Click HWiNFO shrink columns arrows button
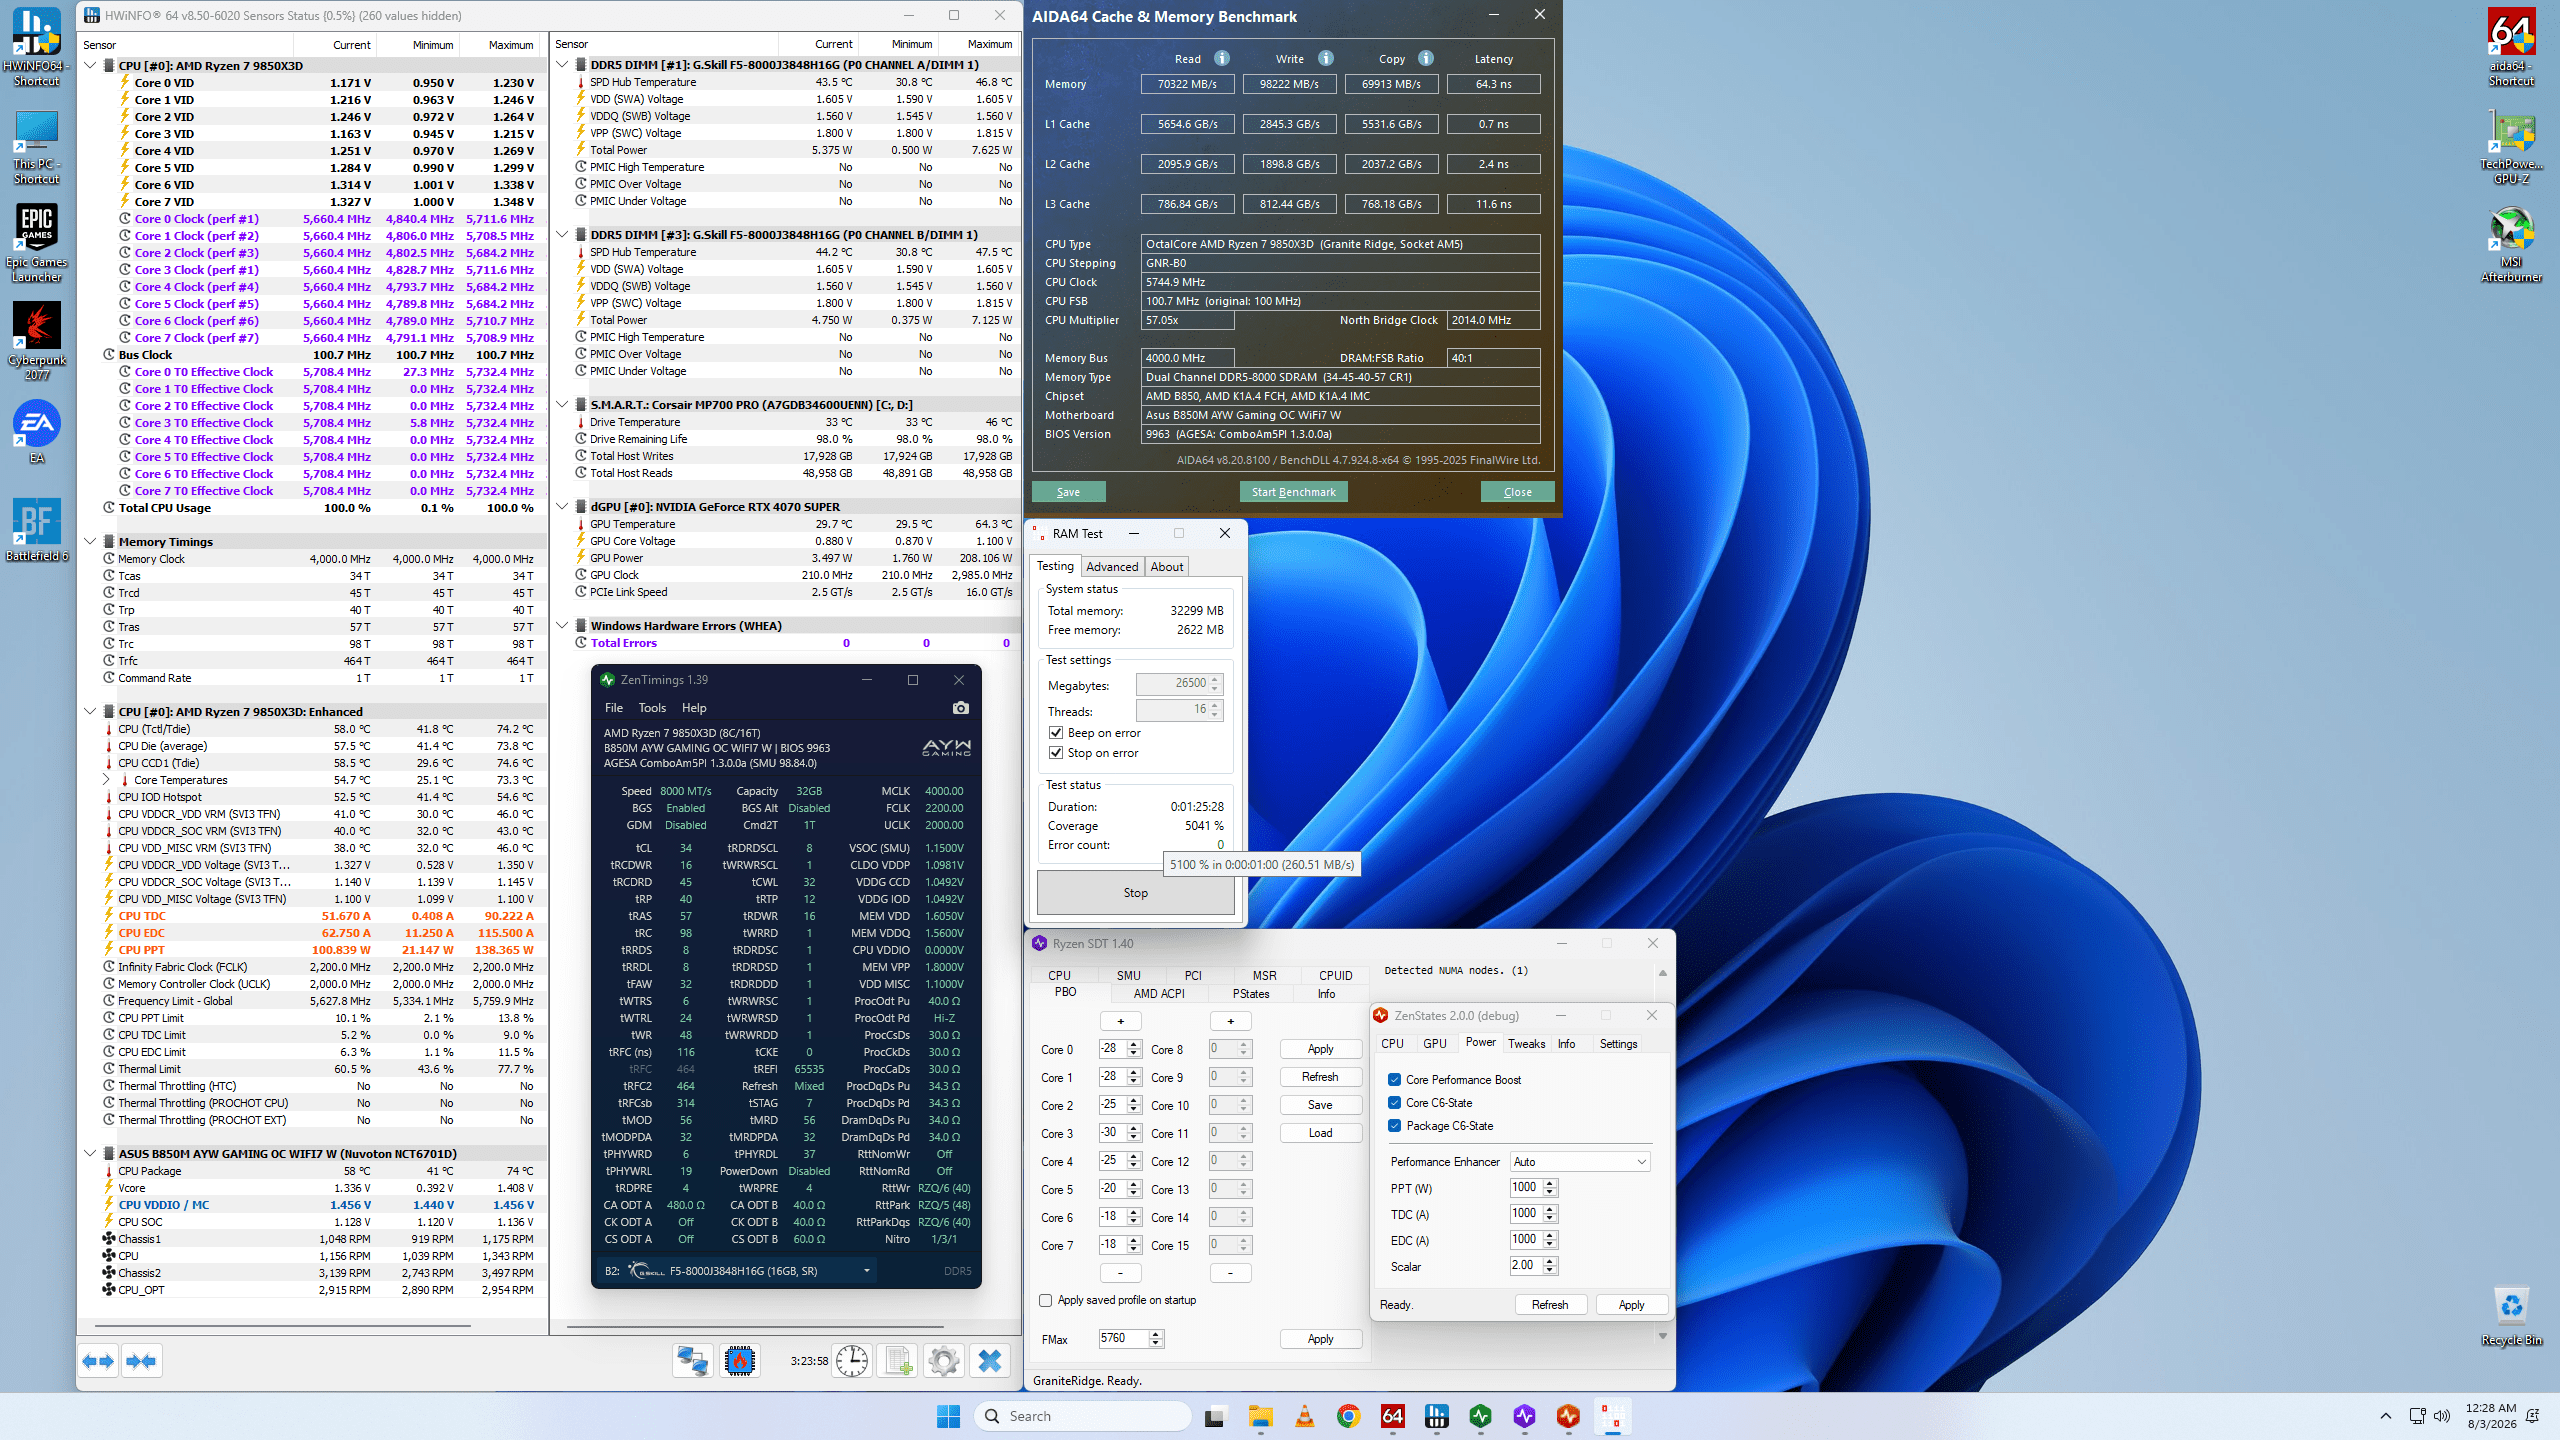The width and height of the screenshot is (2560, 1440). point(141,1360)
